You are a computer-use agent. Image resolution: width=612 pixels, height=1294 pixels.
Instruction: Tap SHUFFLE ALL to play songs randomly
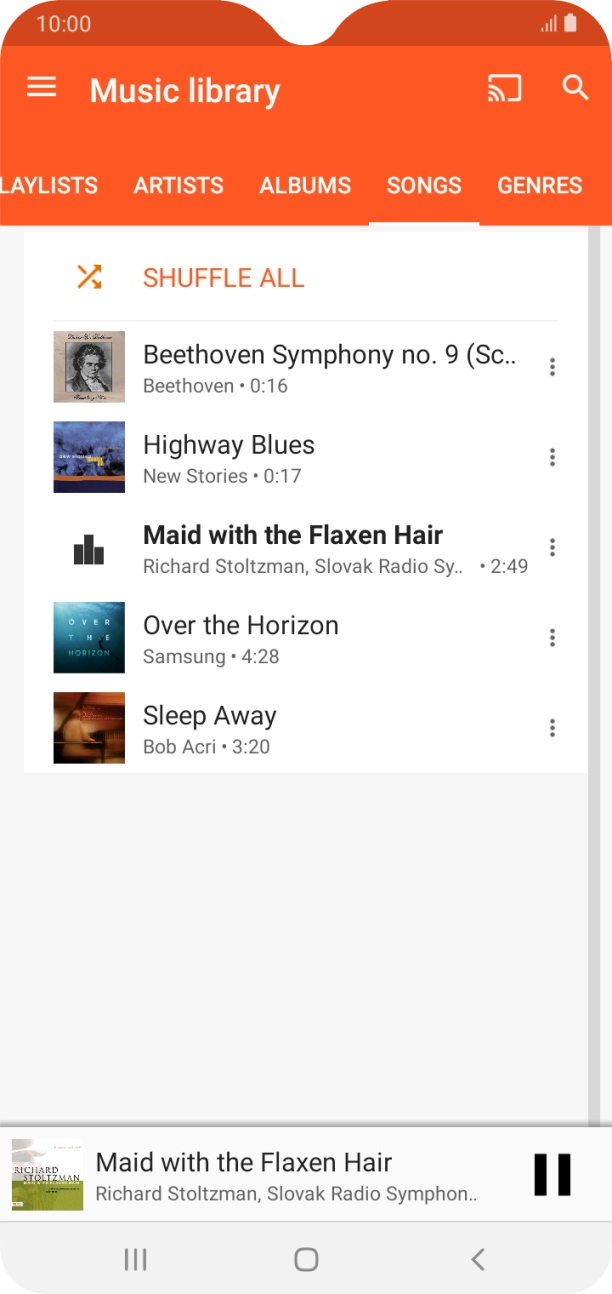[223, 277]
